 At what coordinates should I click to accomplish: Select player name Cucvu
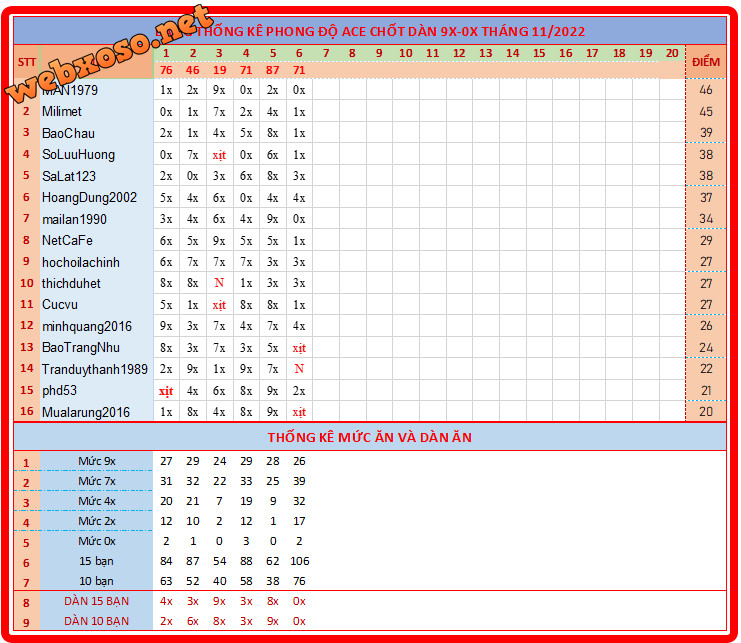point(60,305)
